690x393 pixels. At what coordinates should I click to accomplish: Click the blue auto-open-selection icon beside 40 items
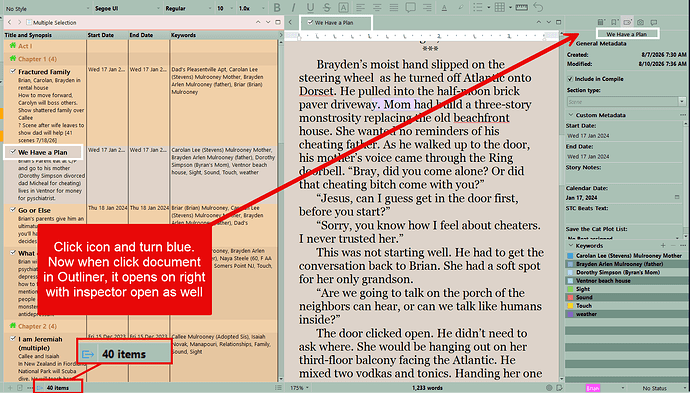pyautogui.click(x=40, y=388)
